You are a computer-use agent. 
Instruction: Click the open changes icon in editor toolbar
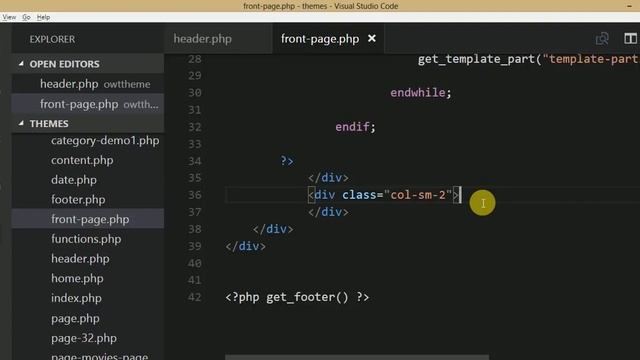point(602,39)
